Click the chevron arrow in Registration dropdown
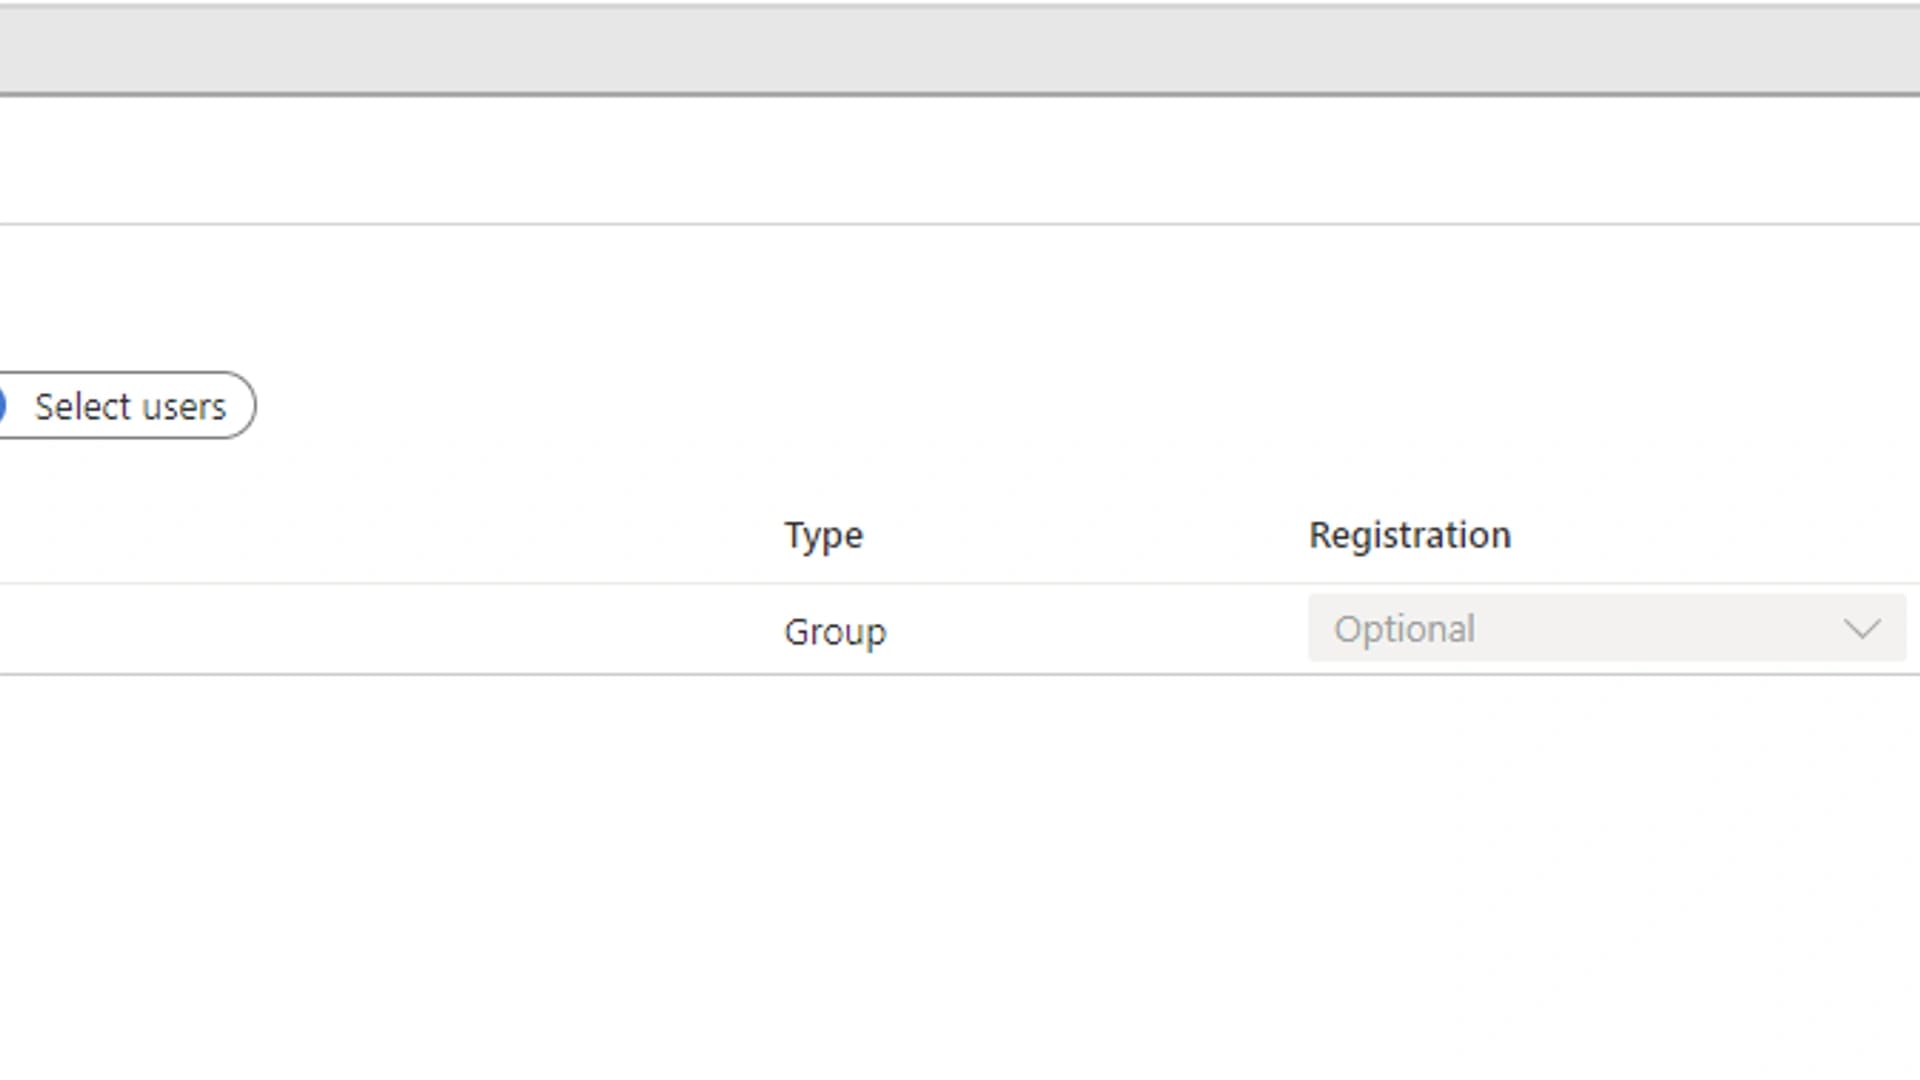Screen dimensions: 1920x1080 (1861, 629)
